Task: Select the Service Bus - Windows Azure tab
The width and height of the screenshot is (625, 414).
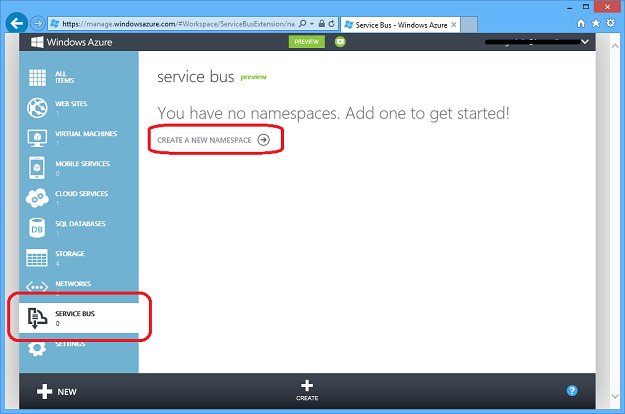Action: click(401, 25)
